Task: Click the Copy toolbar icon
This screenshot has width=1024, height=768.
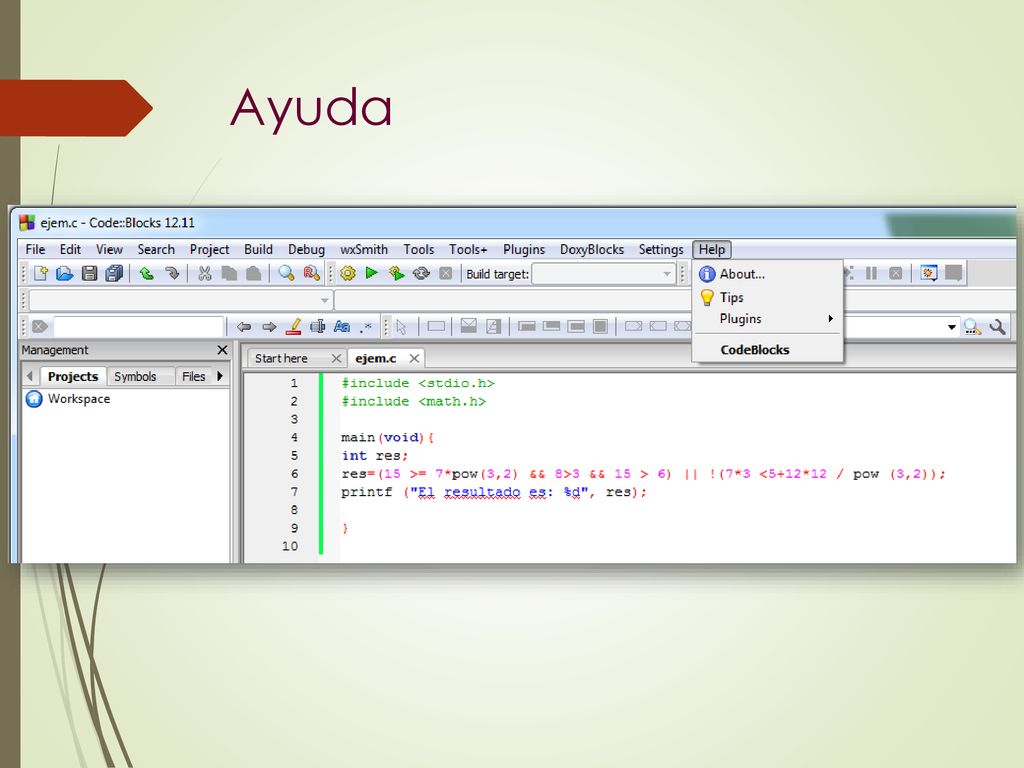Action: point(229,274)
